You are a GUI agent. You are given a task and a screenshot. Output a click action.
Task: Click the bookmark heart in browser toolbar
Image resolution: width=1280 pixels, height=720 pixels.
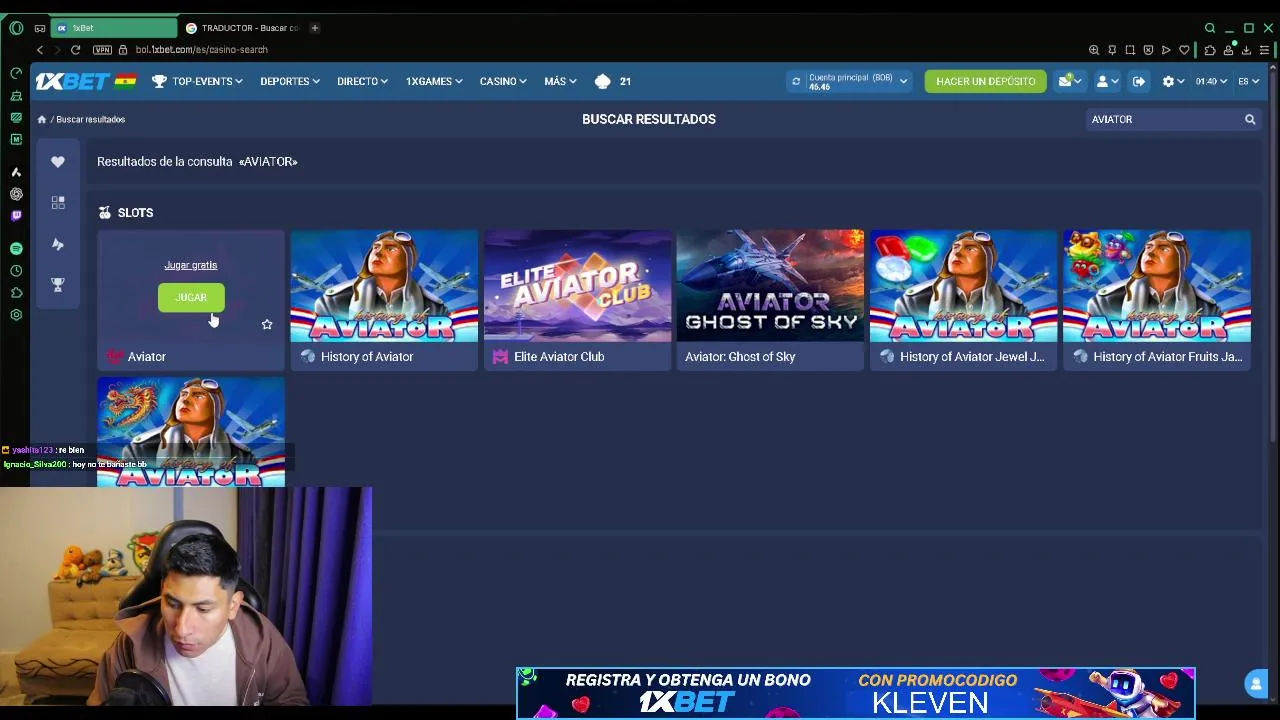pos(1185,50)
